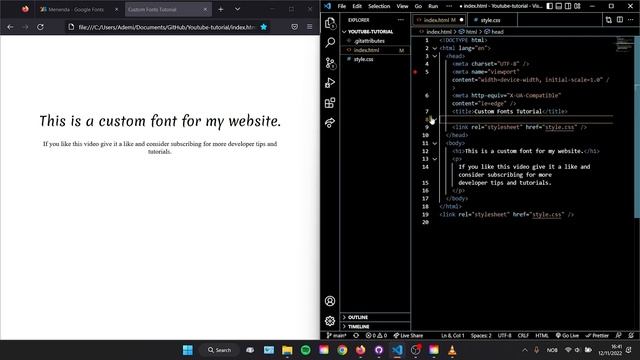
Task: Launch VLC from the taskbar
Action: click(x=452, y=350)
